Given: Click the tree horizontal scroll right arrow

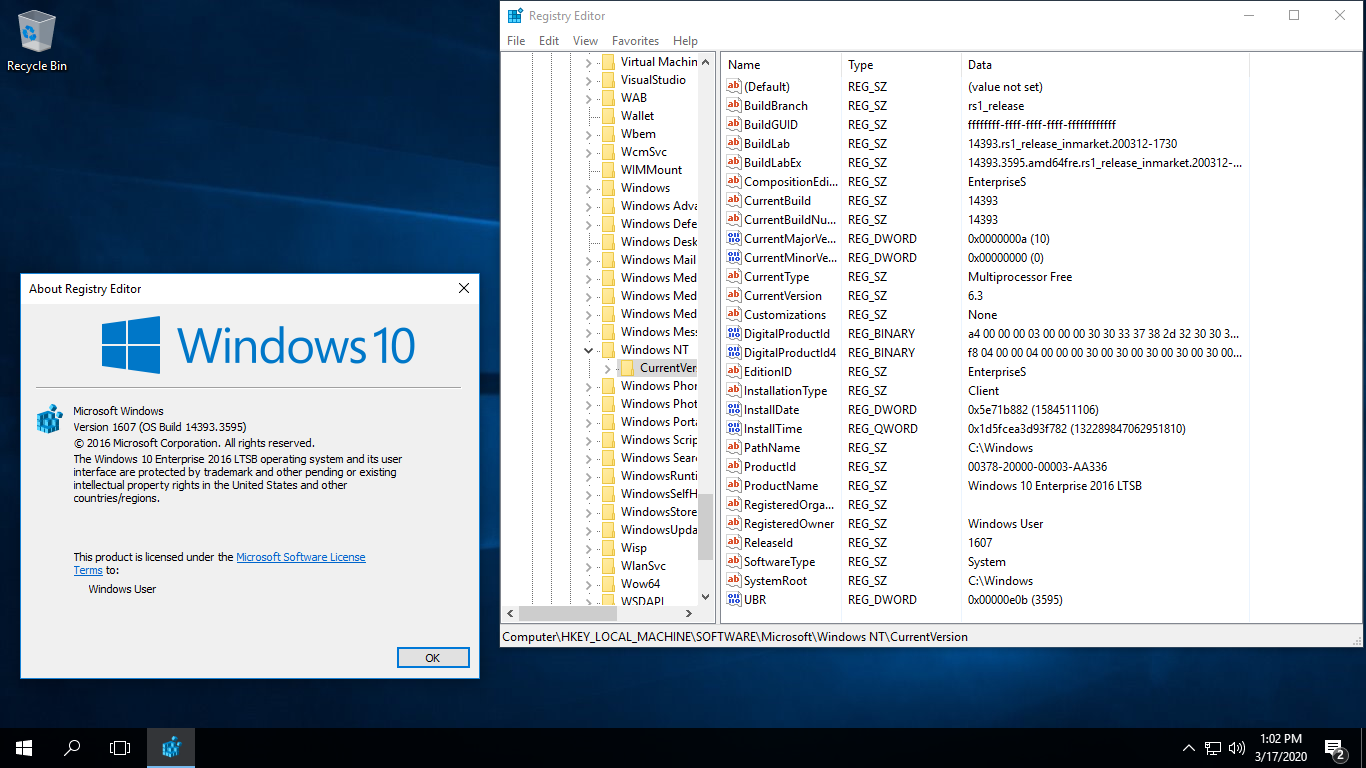Looking at the screenshot, I should (689, 614).
